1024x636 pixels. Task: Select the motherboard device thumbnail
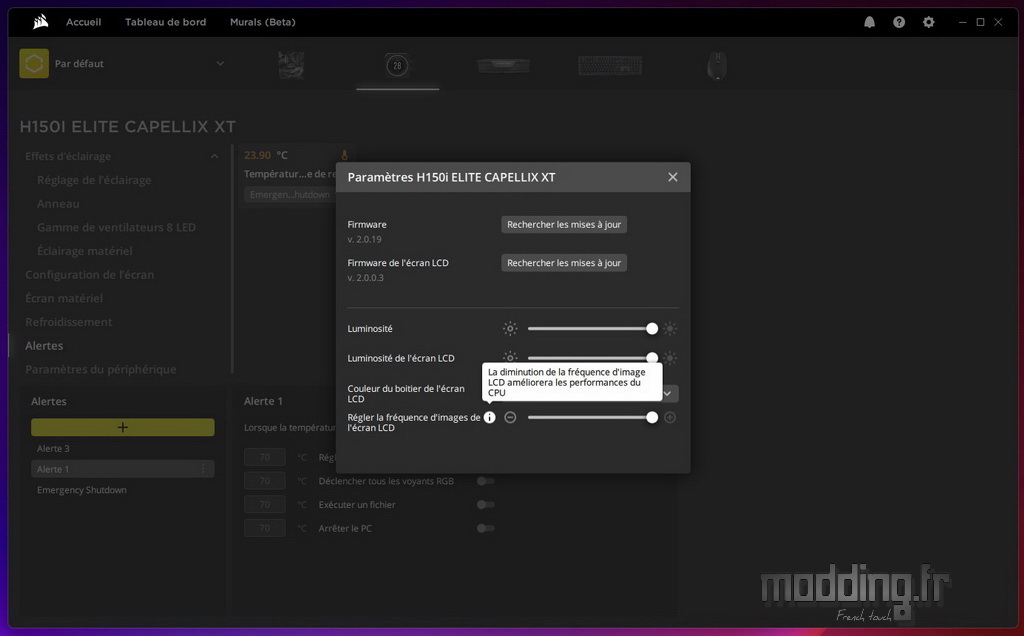pyautogui.click(x=291, y=65)
